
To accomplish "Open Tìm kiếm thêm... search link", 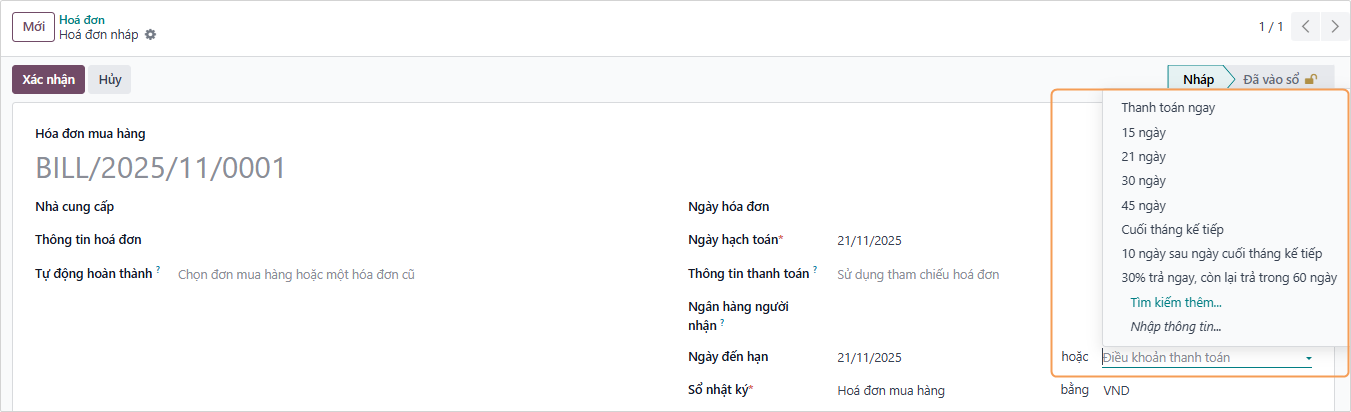I will (1176, 302).
